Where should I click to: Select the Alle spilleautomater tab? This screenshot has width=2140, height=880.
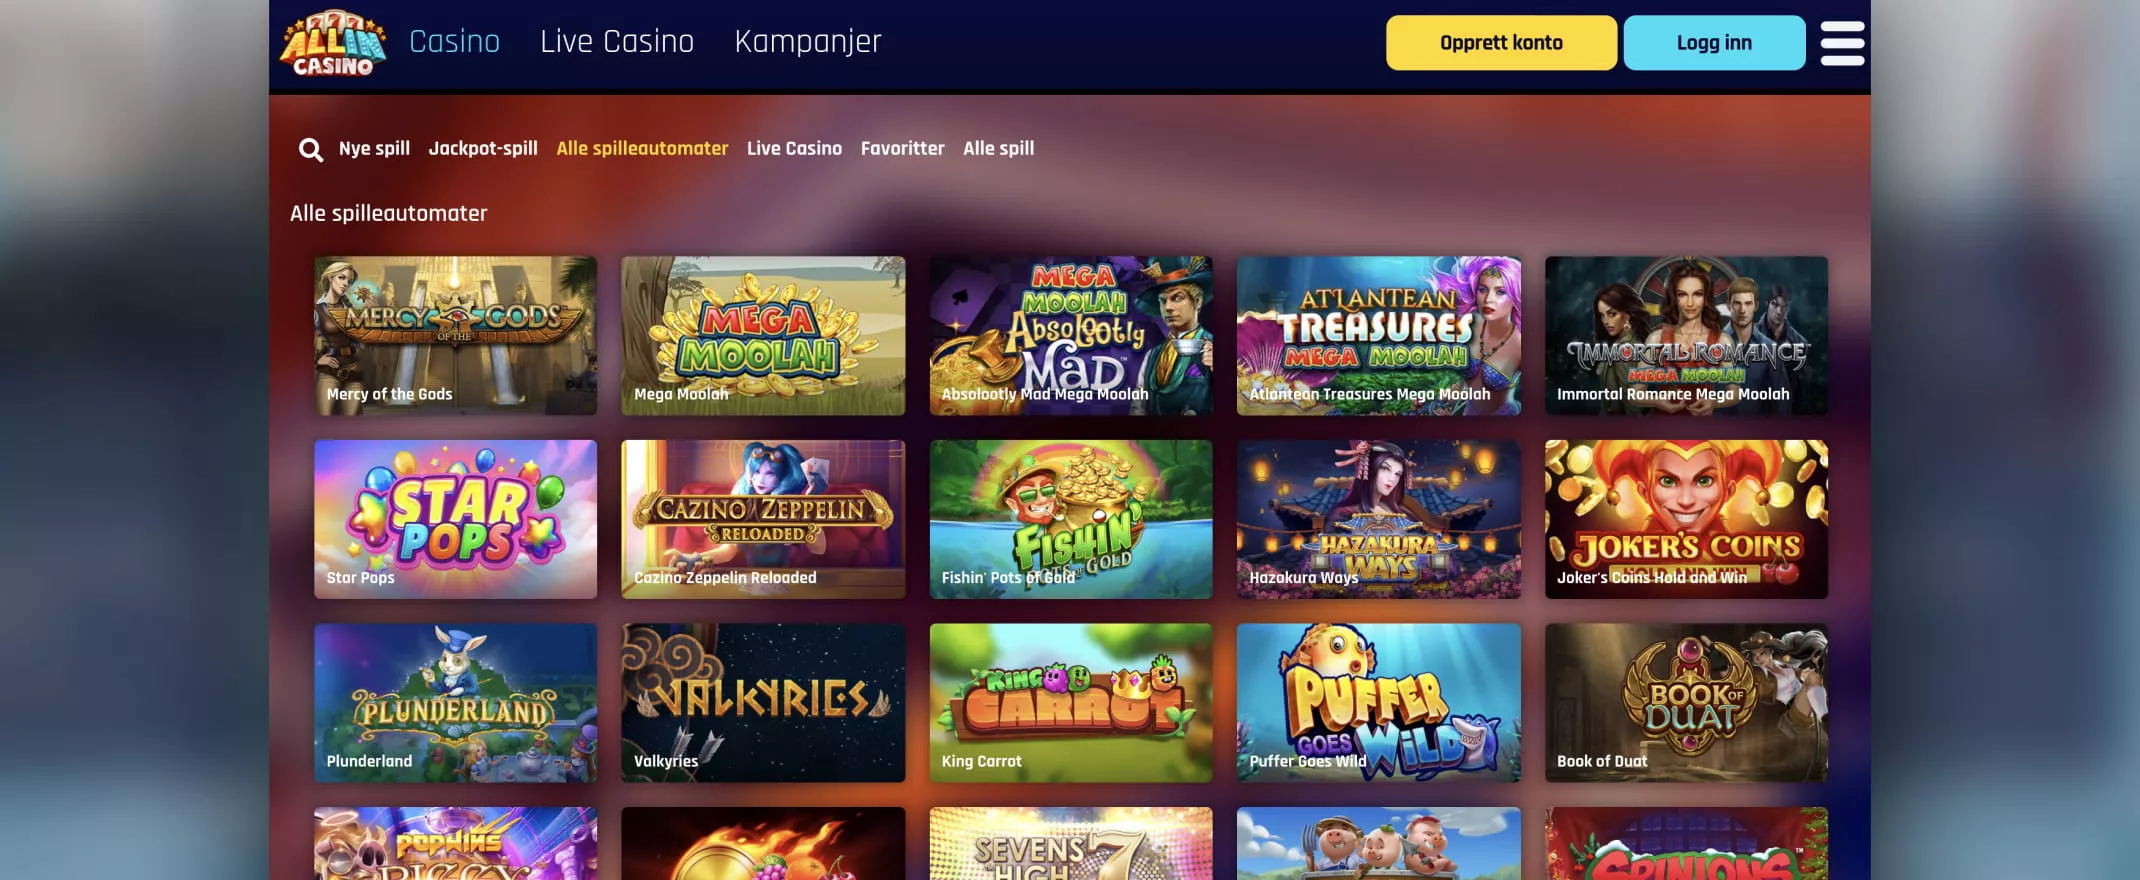(642, 148)
